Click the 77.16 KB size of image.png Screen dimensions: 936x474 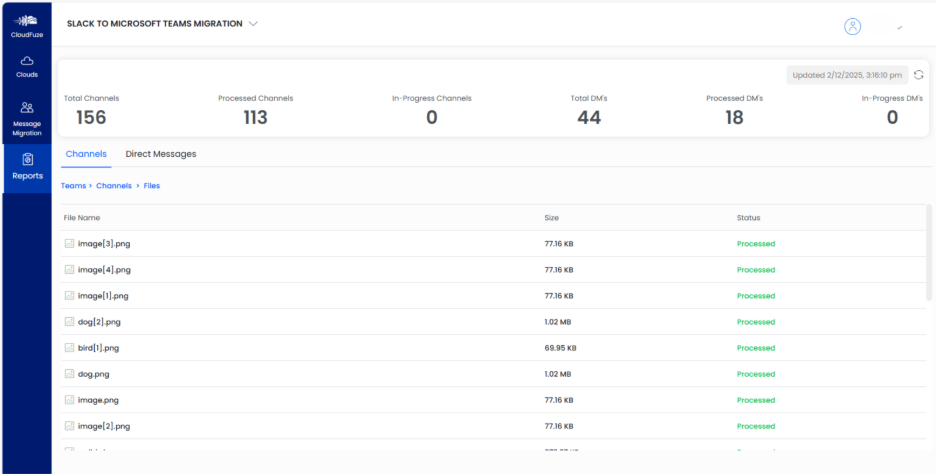coord(559,400)
